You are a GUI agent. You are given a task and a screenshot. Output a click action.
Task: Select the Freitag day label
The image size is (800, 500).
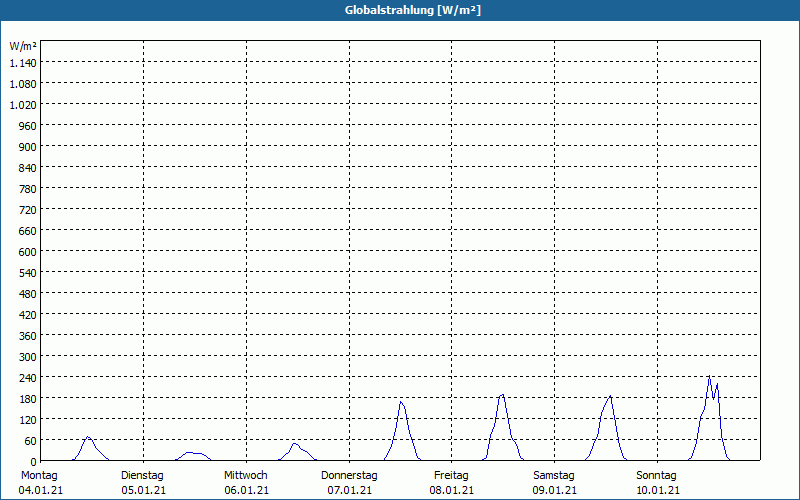(452, 476)
